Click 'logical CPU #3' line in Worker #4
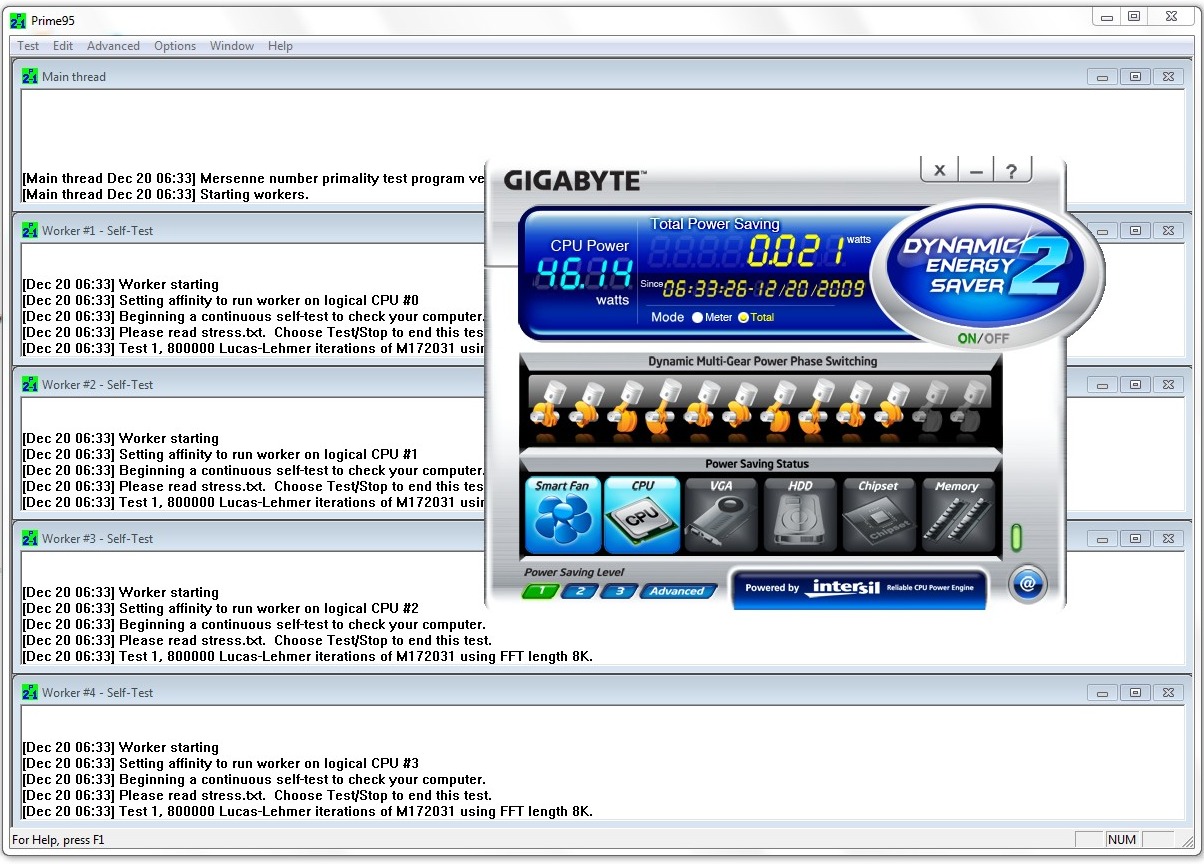The width and height of the screenshot is (1204, 864). 220,763
